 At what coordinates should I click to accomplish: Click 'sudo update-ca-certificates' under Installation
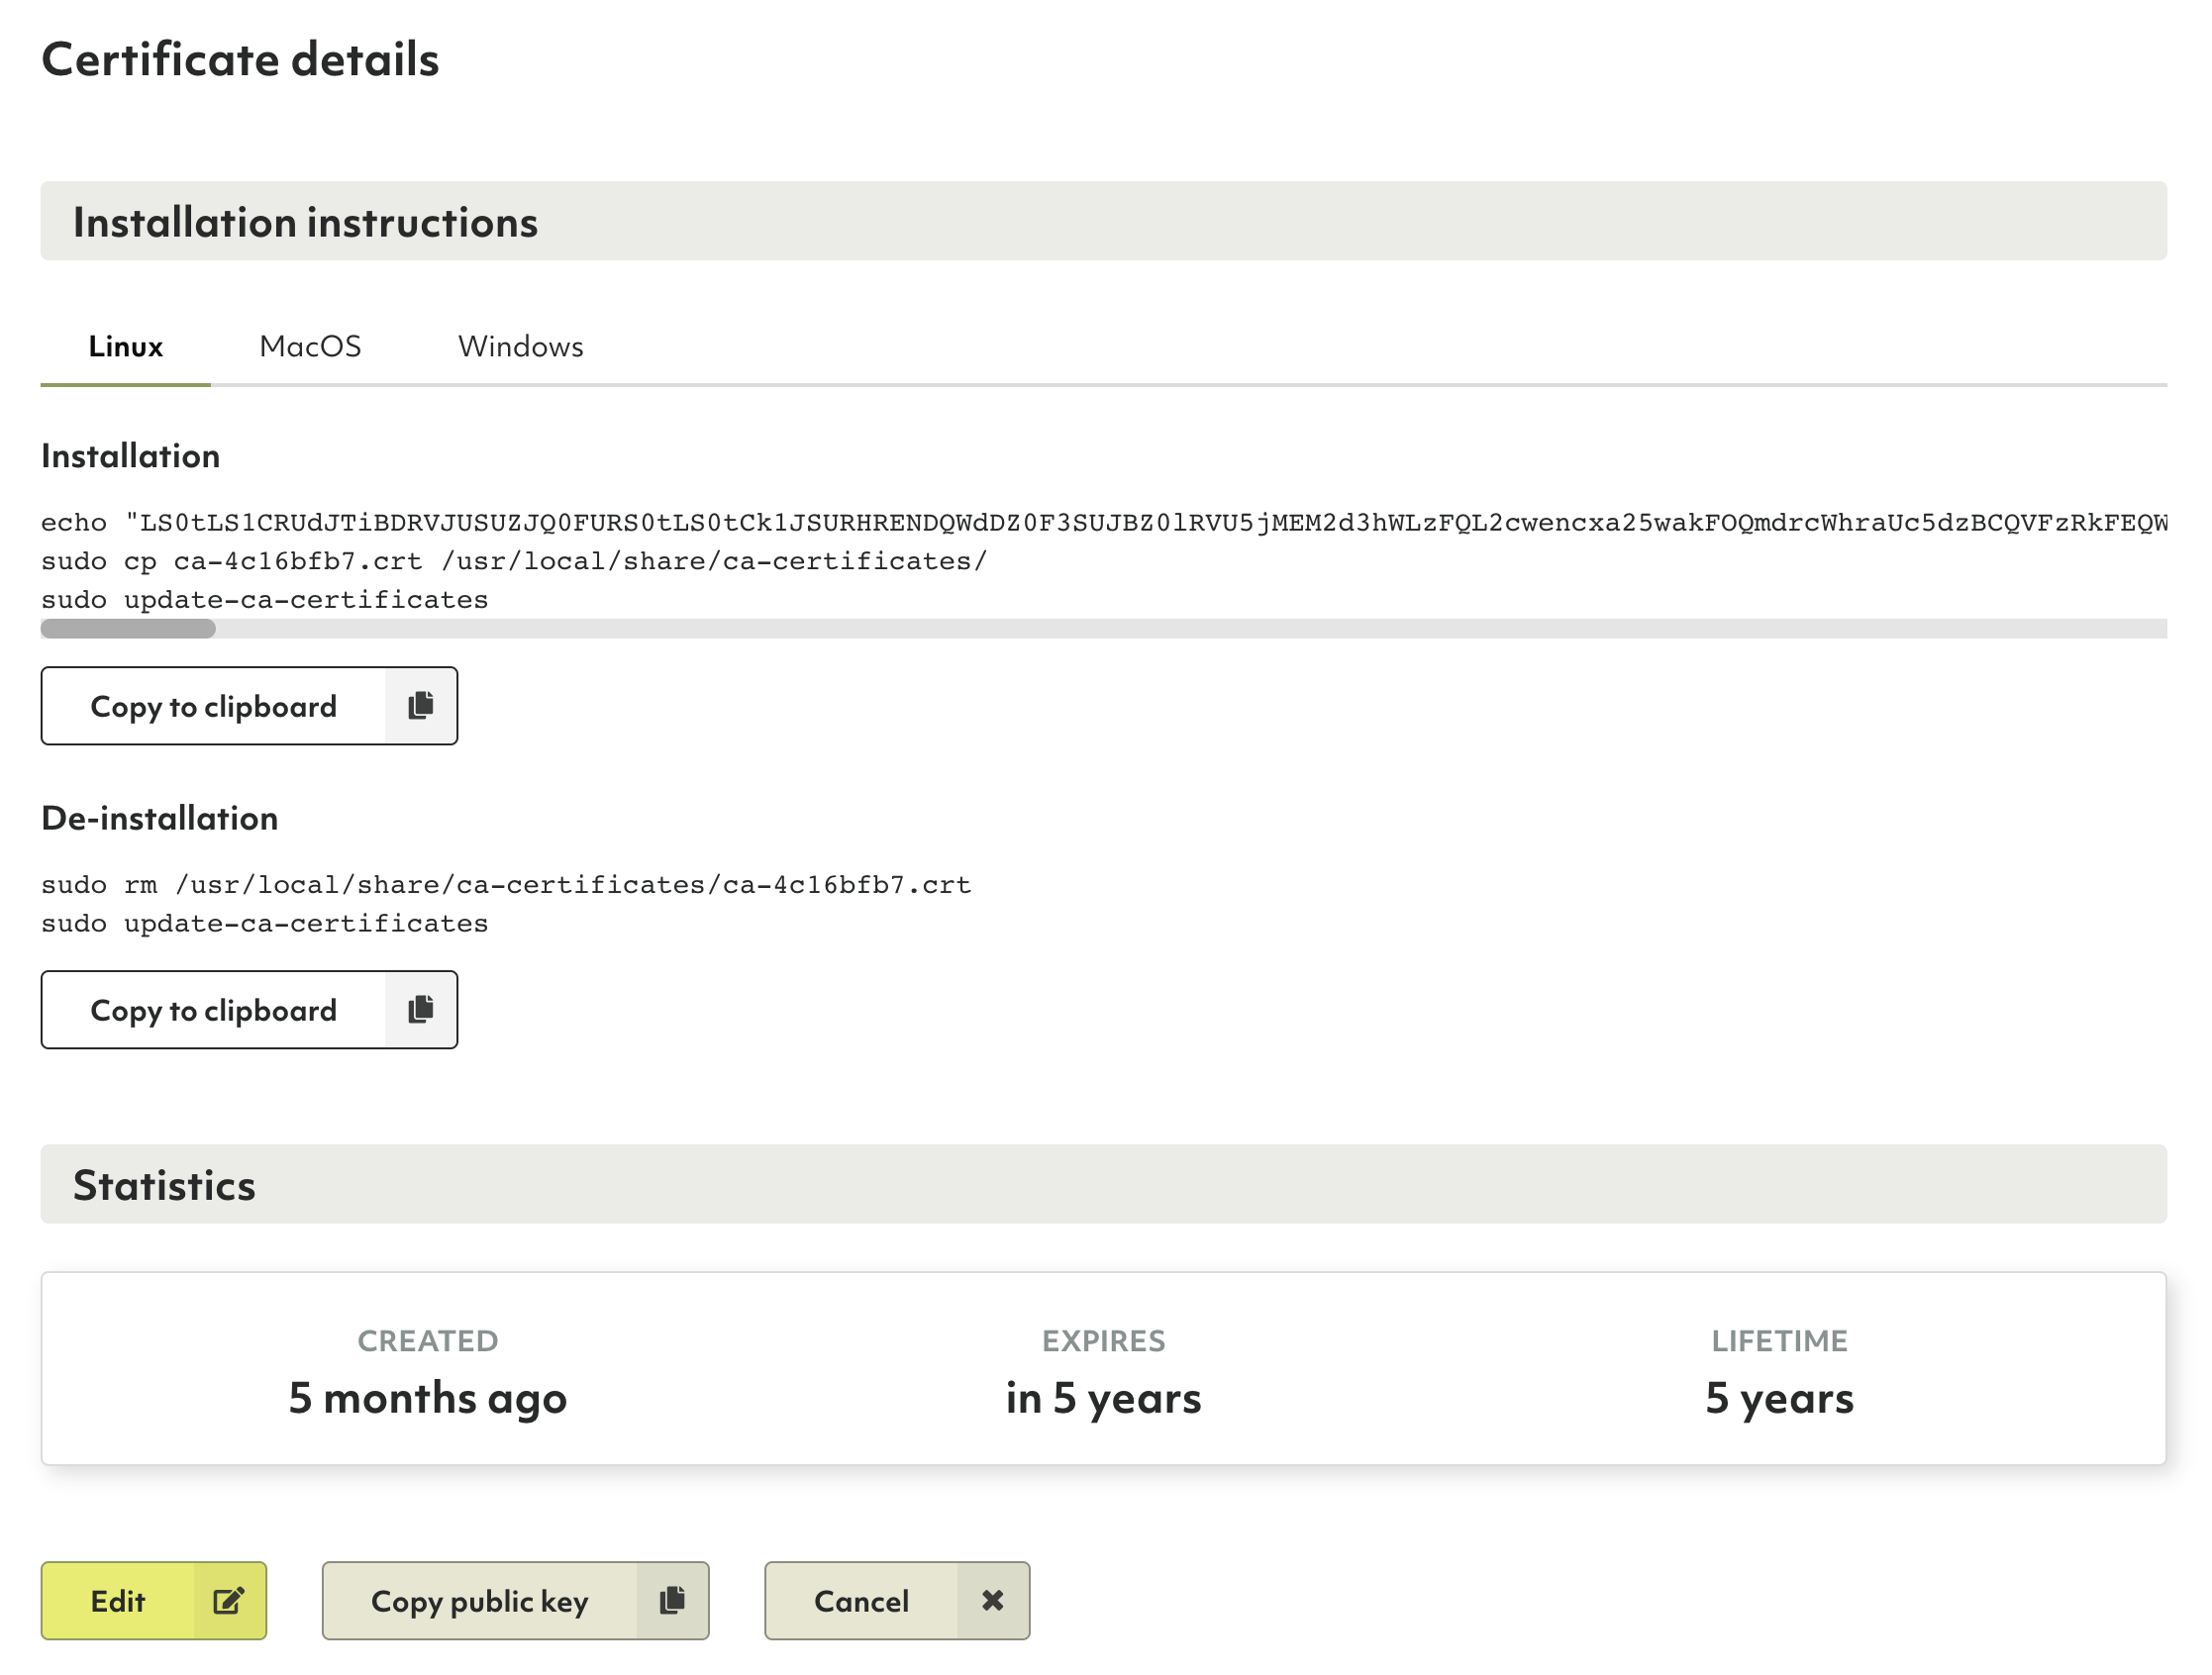tap(265, 600)
